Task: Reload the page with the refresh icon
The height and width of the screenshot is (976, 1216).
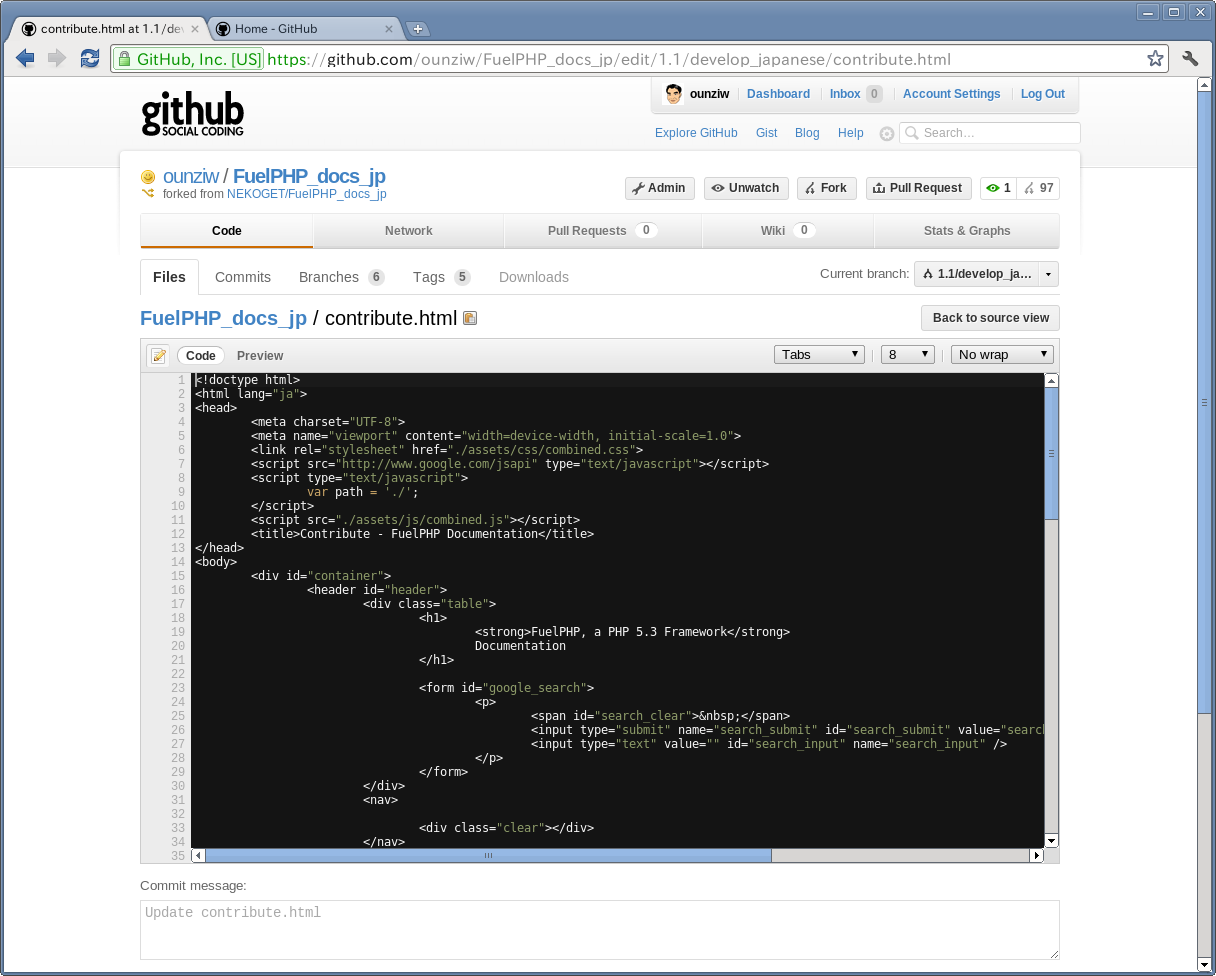Action: click(x=90, y=59)
